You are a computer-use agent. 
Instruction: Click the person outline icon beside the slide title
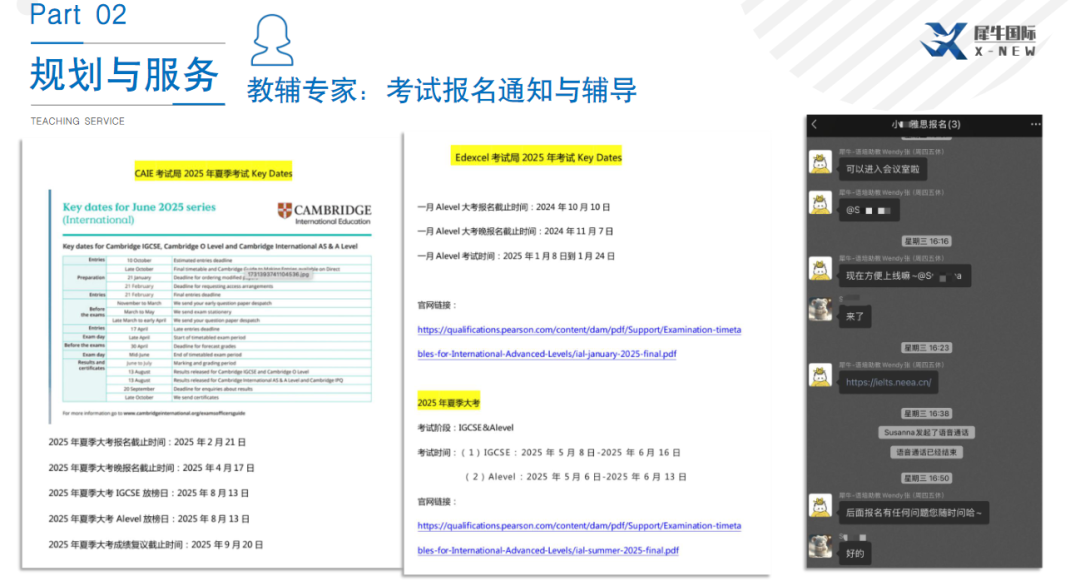(x=272, y=40)
